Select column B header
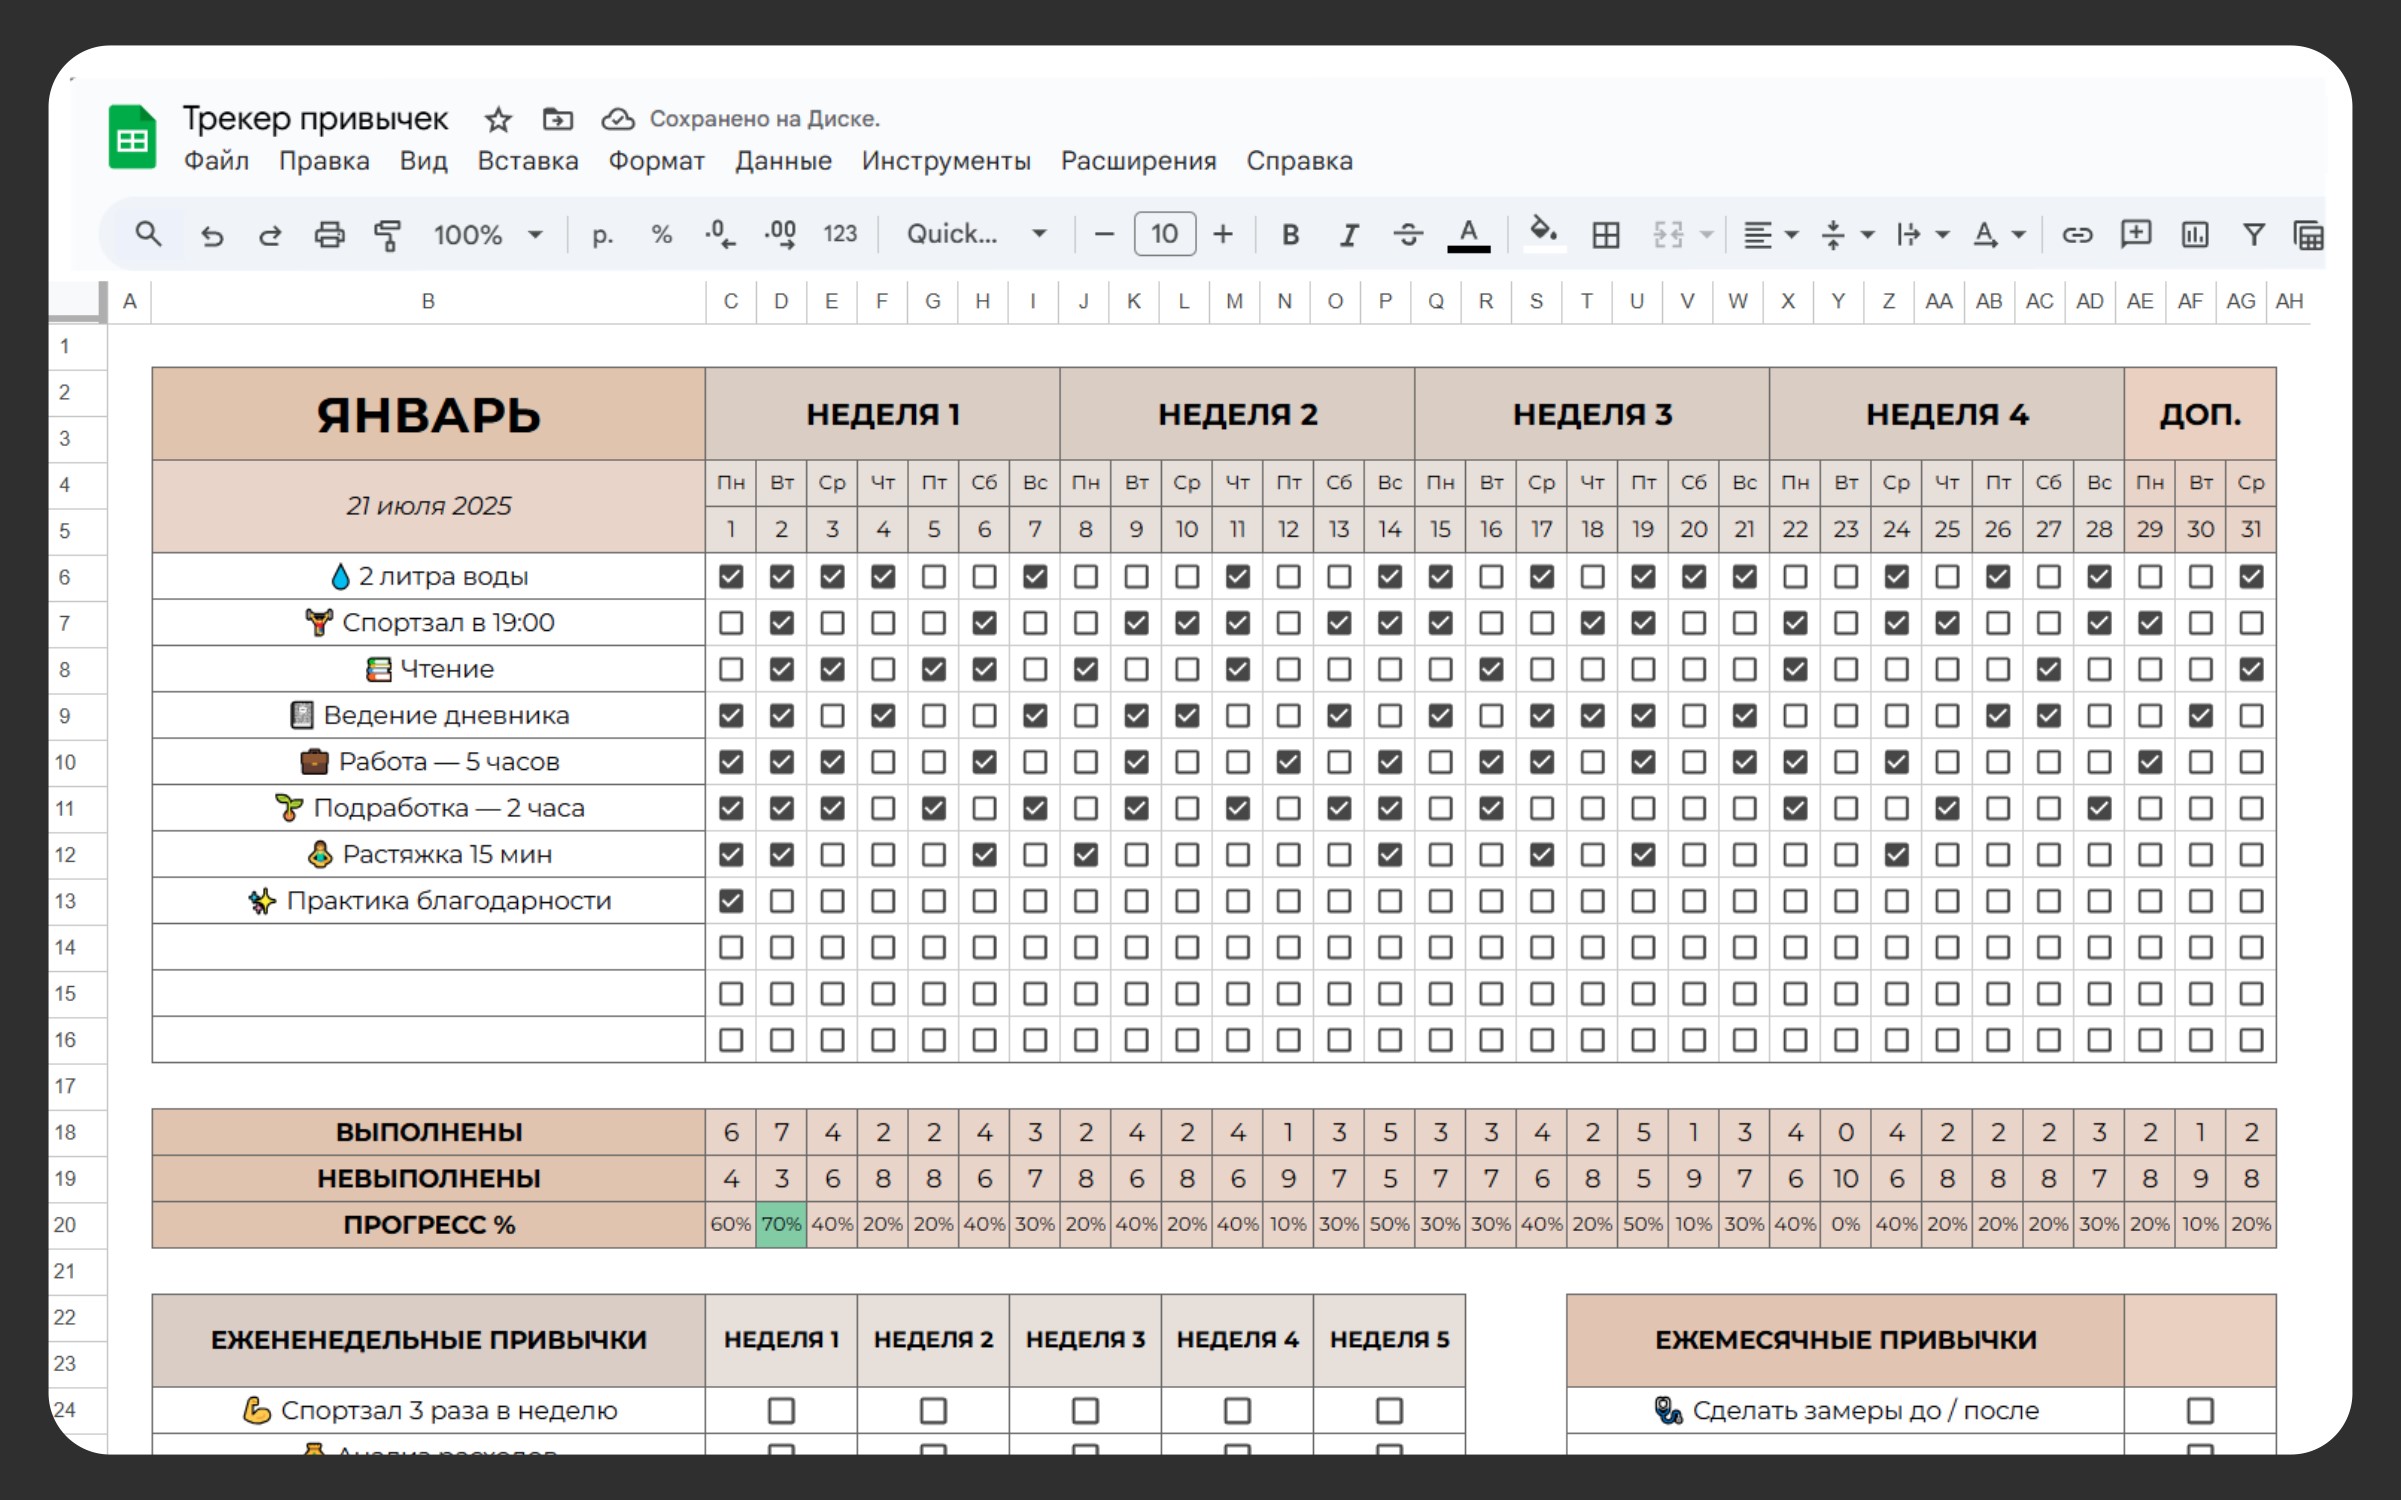 [428, 302]
